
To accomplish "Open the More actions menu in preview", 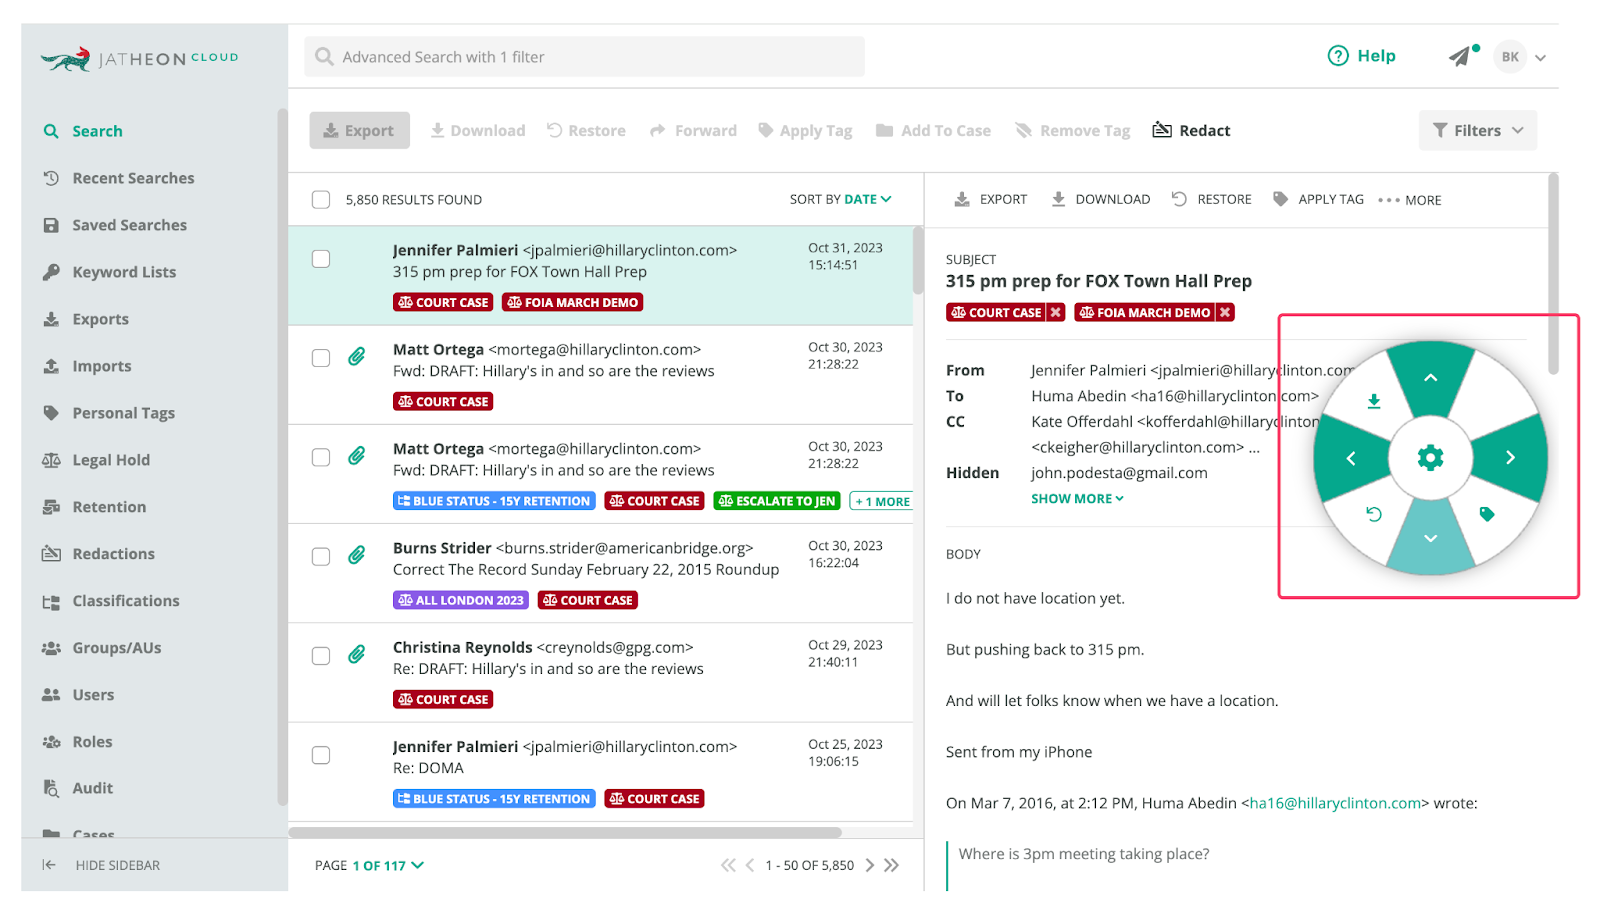I will [1409, 200].
